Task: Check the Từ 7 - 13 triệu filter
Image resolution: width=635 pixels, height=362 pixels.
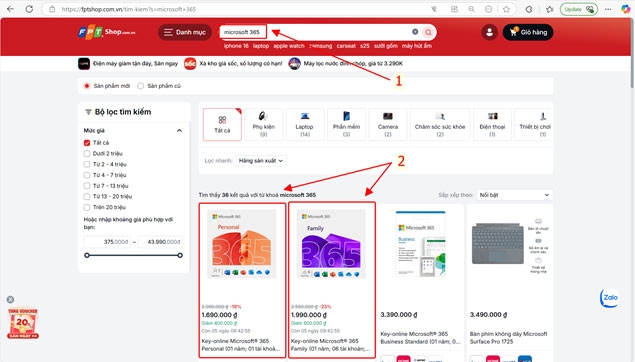Action: 87,186
